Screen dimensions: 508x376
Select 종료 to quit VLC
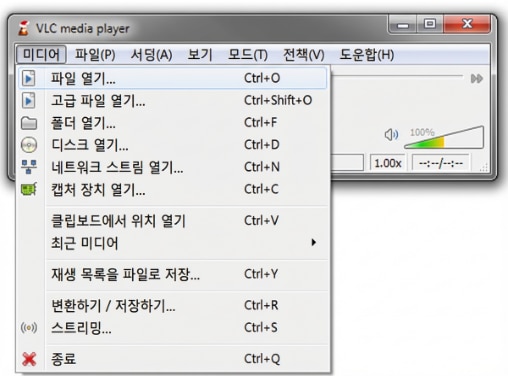pyautogui.click(x=173, y=359)
